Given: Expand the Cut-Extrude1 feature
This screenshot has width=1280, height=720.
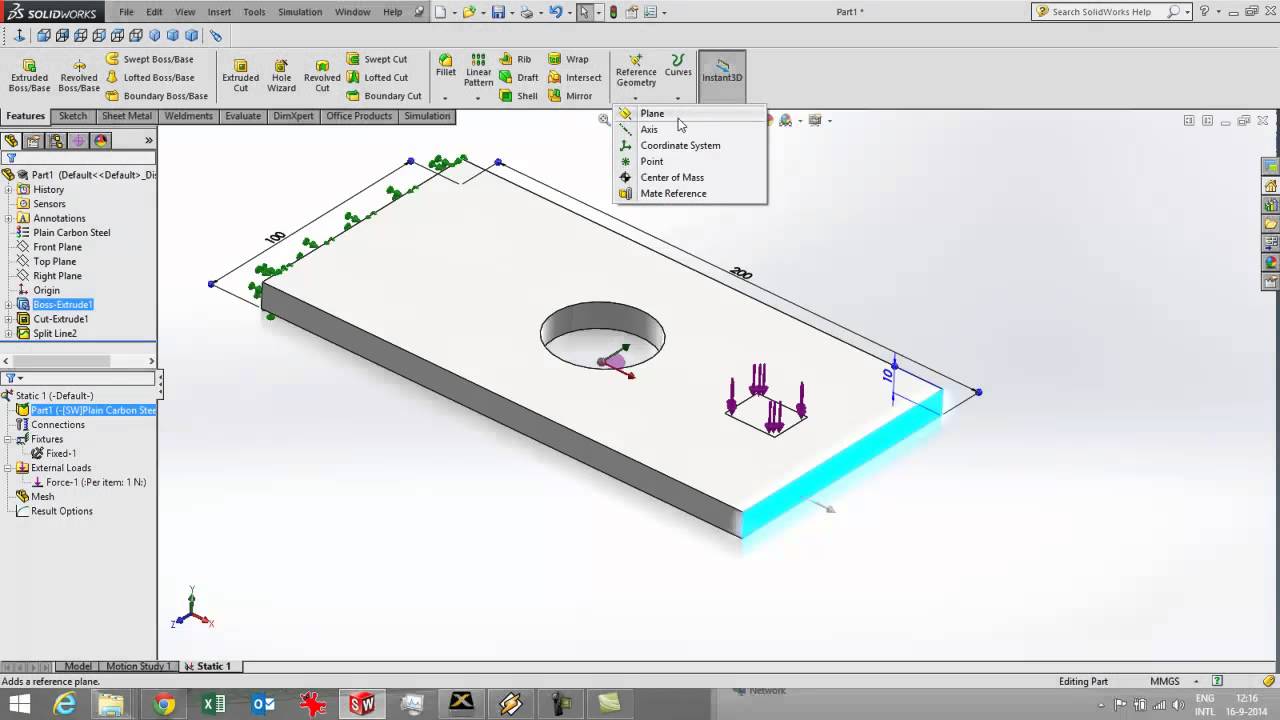Looking at the screenshot, I should click(x=9, y=319).
